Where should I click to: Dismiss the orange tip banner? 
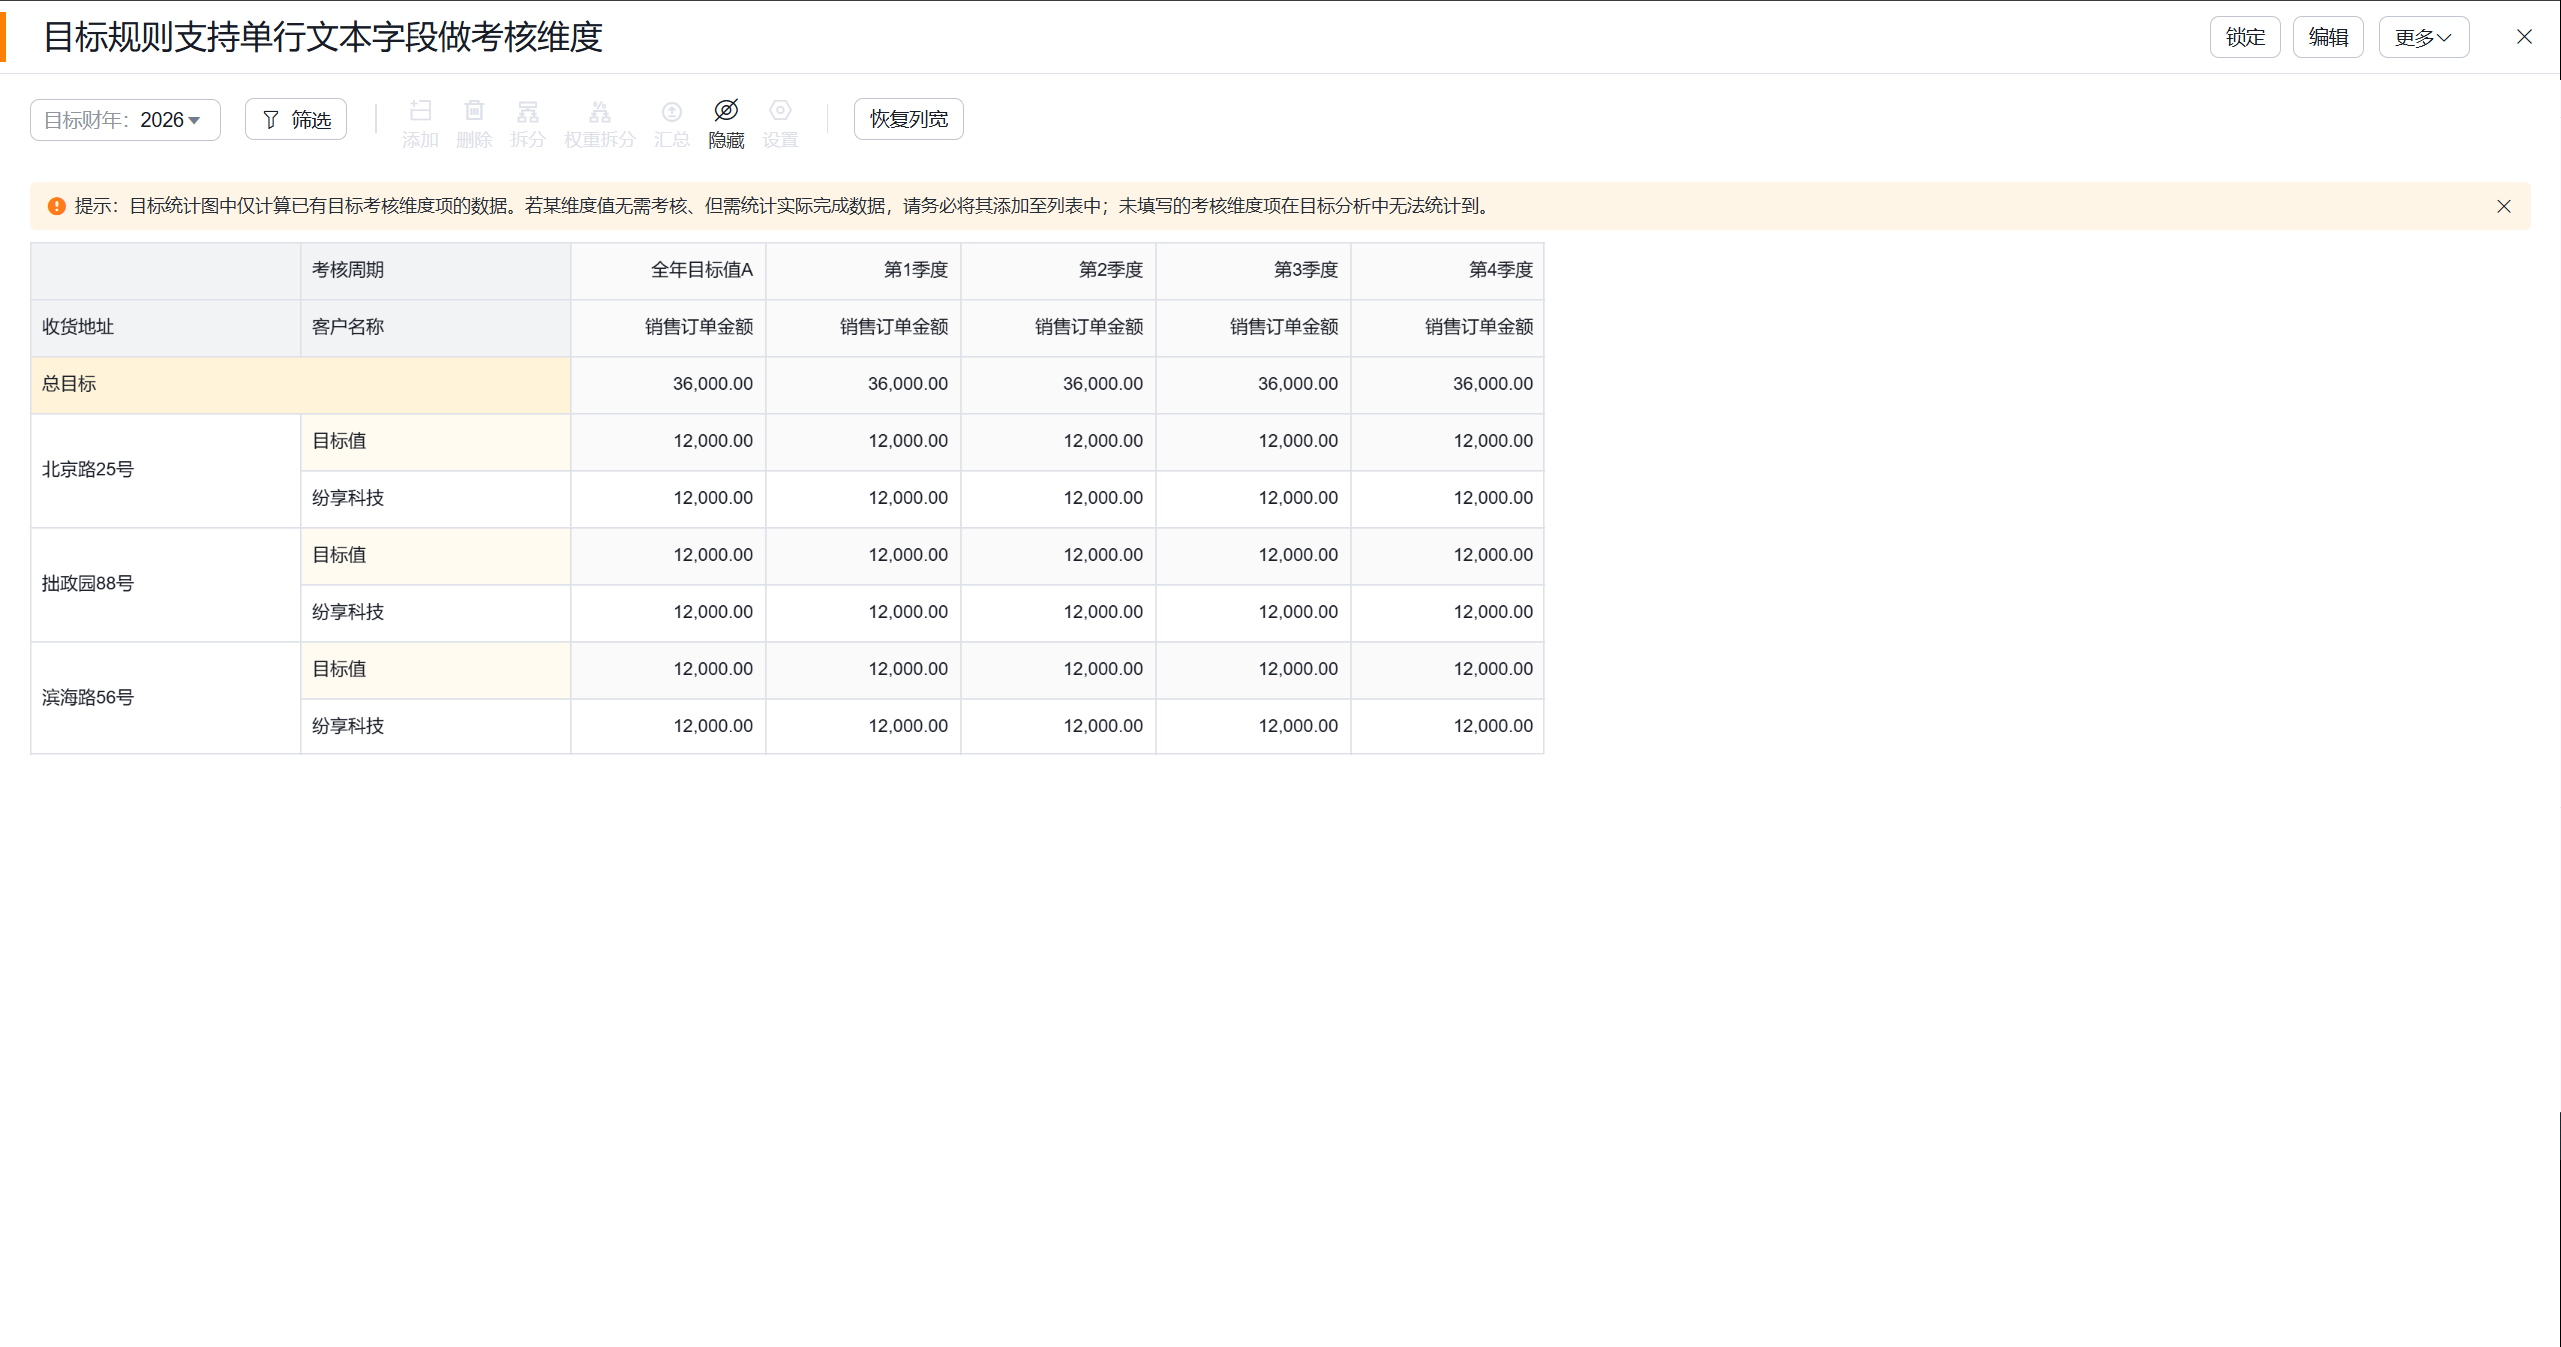click(2504, 206)
